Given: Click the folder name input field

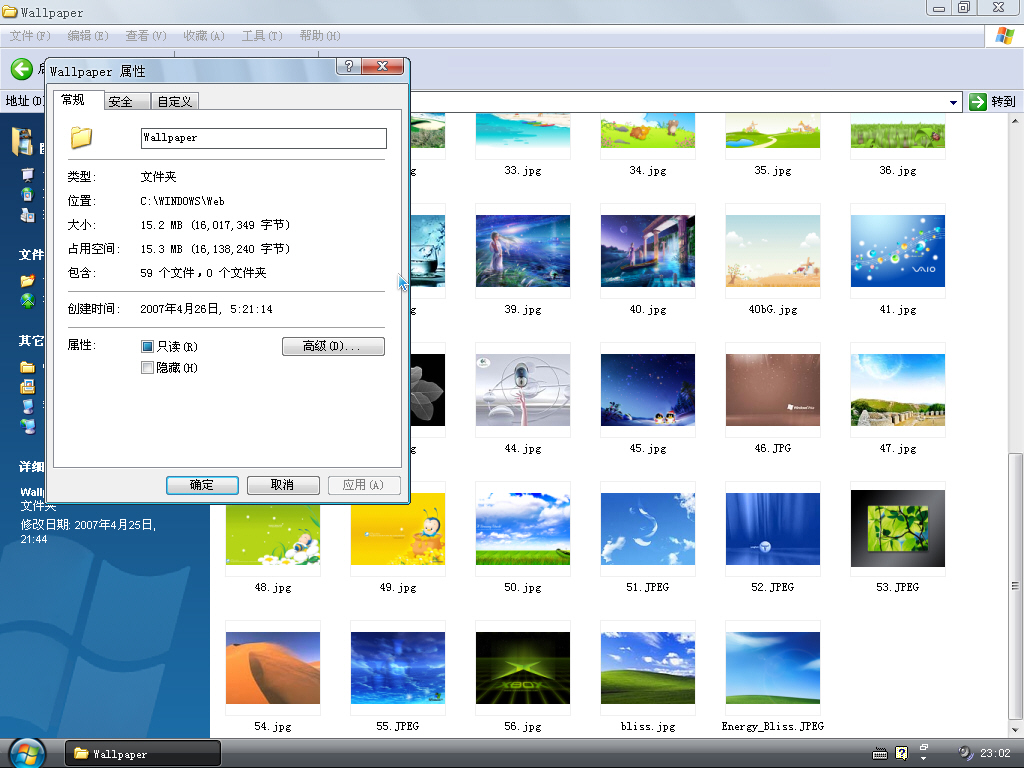Looking at the screenshot, I should pyautogui.click(x=264, y=138).
